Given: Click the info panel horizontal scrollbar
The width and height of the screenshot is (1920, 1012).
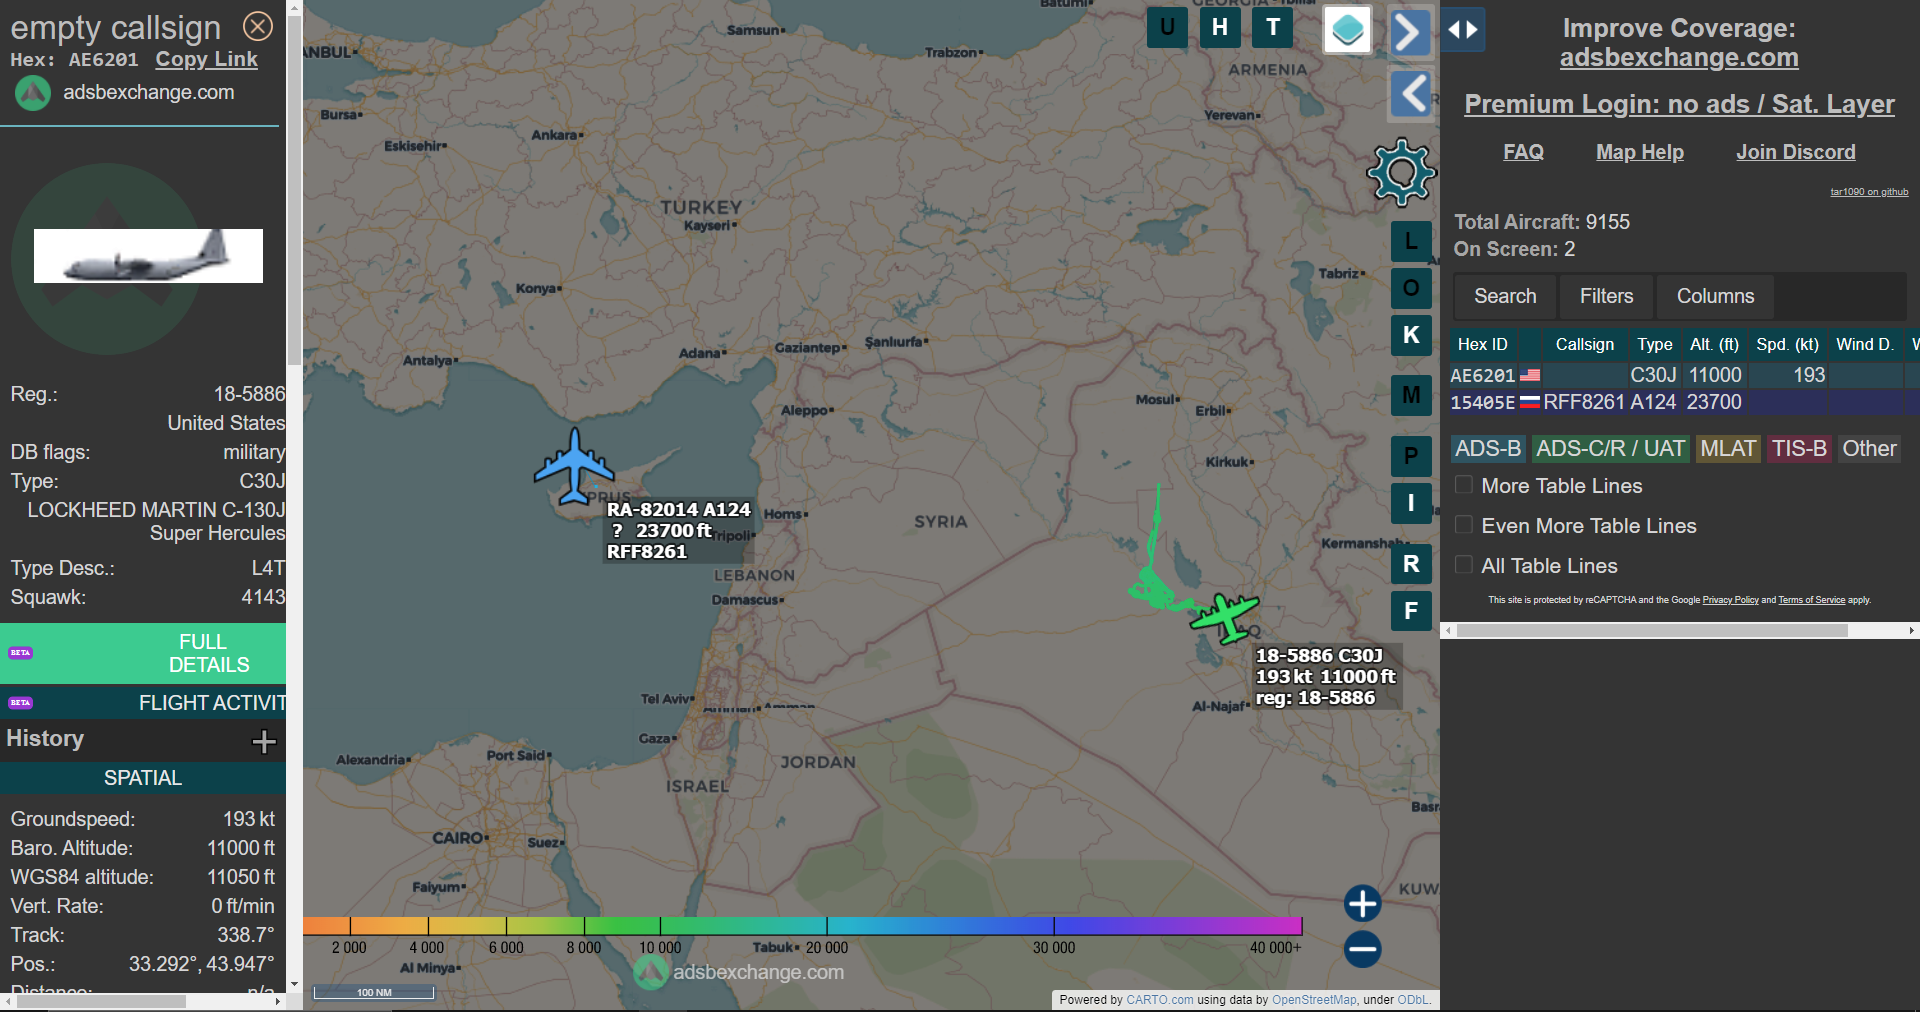Looking at the screenshot, I should (x=101, y=1001).
